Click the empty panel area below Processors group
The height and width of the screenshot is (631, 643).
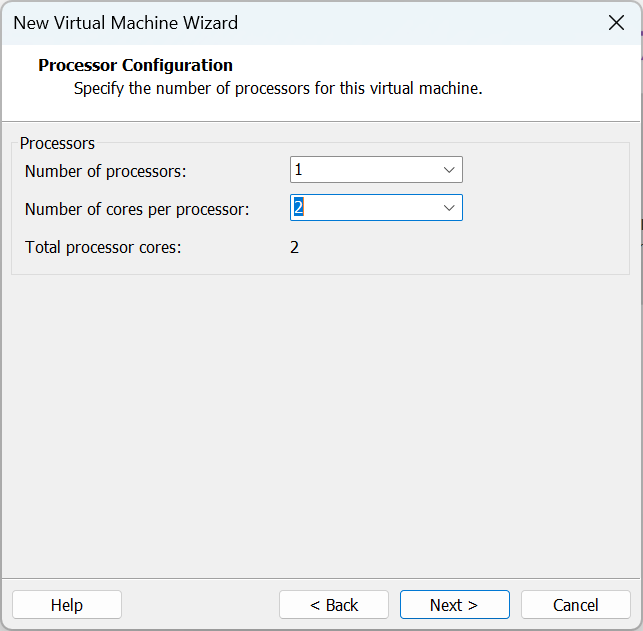click(x=320, y=420)
